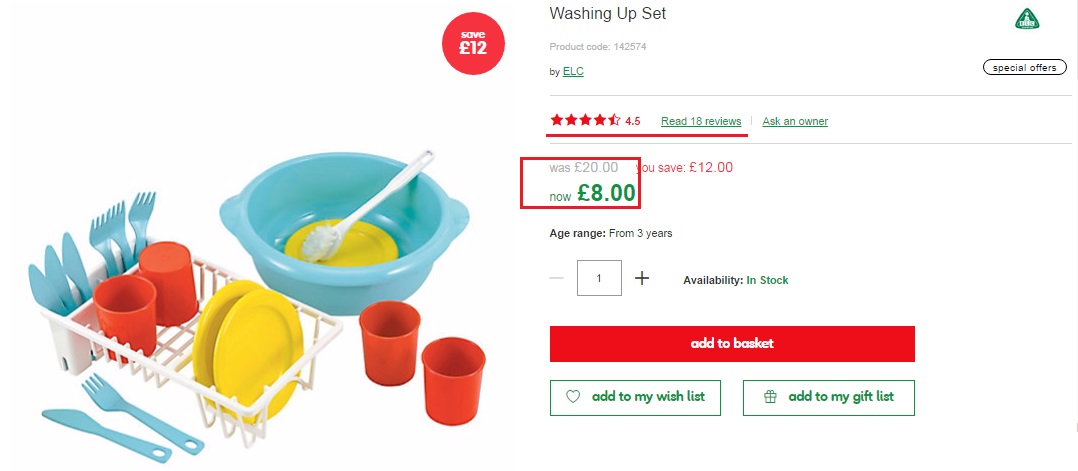
Task: Decrease quantity with the minus button
Action: (557, 278)
